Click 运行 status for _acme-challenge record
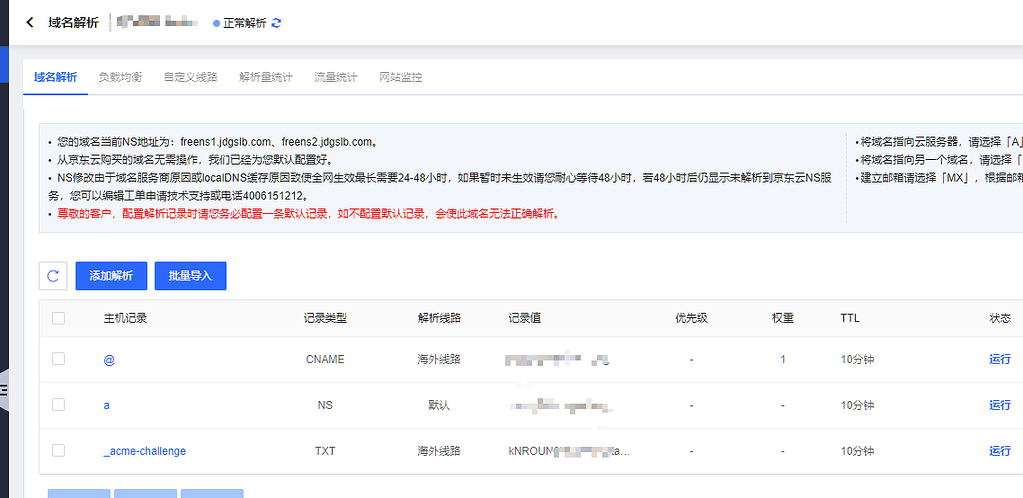1023x498 pixels. (1000, 450)
